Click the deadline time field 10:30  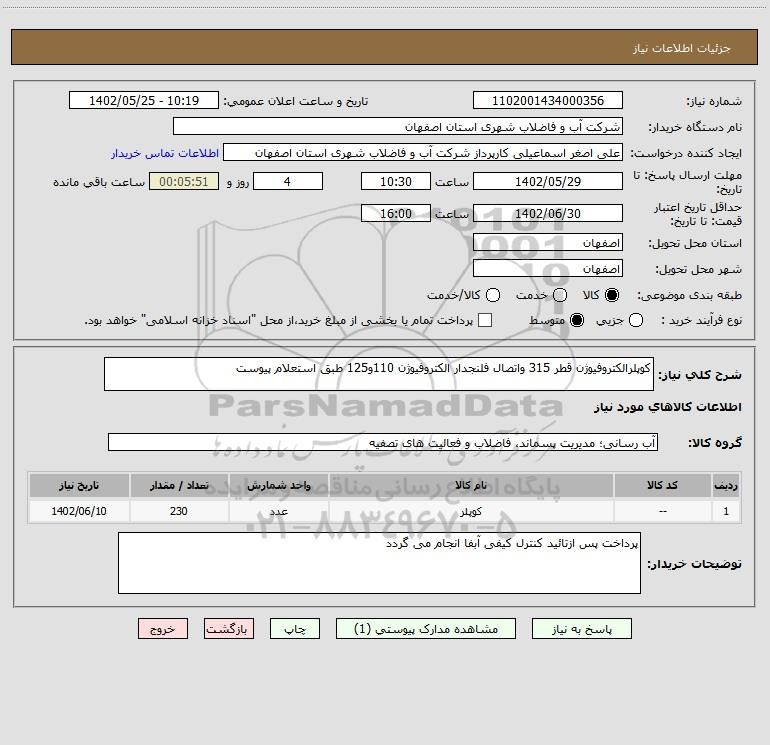(x=396, y=181)
